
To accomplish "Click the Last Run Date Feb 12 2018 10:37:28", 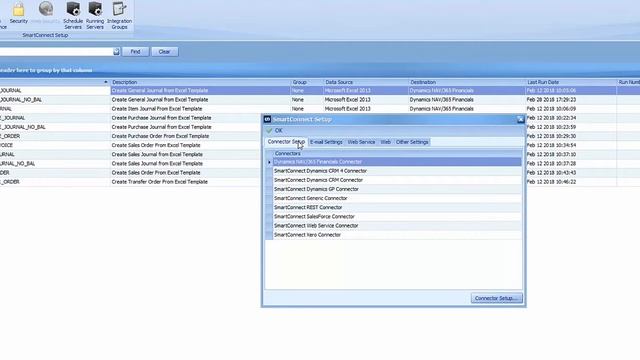I will coord(551,164).
